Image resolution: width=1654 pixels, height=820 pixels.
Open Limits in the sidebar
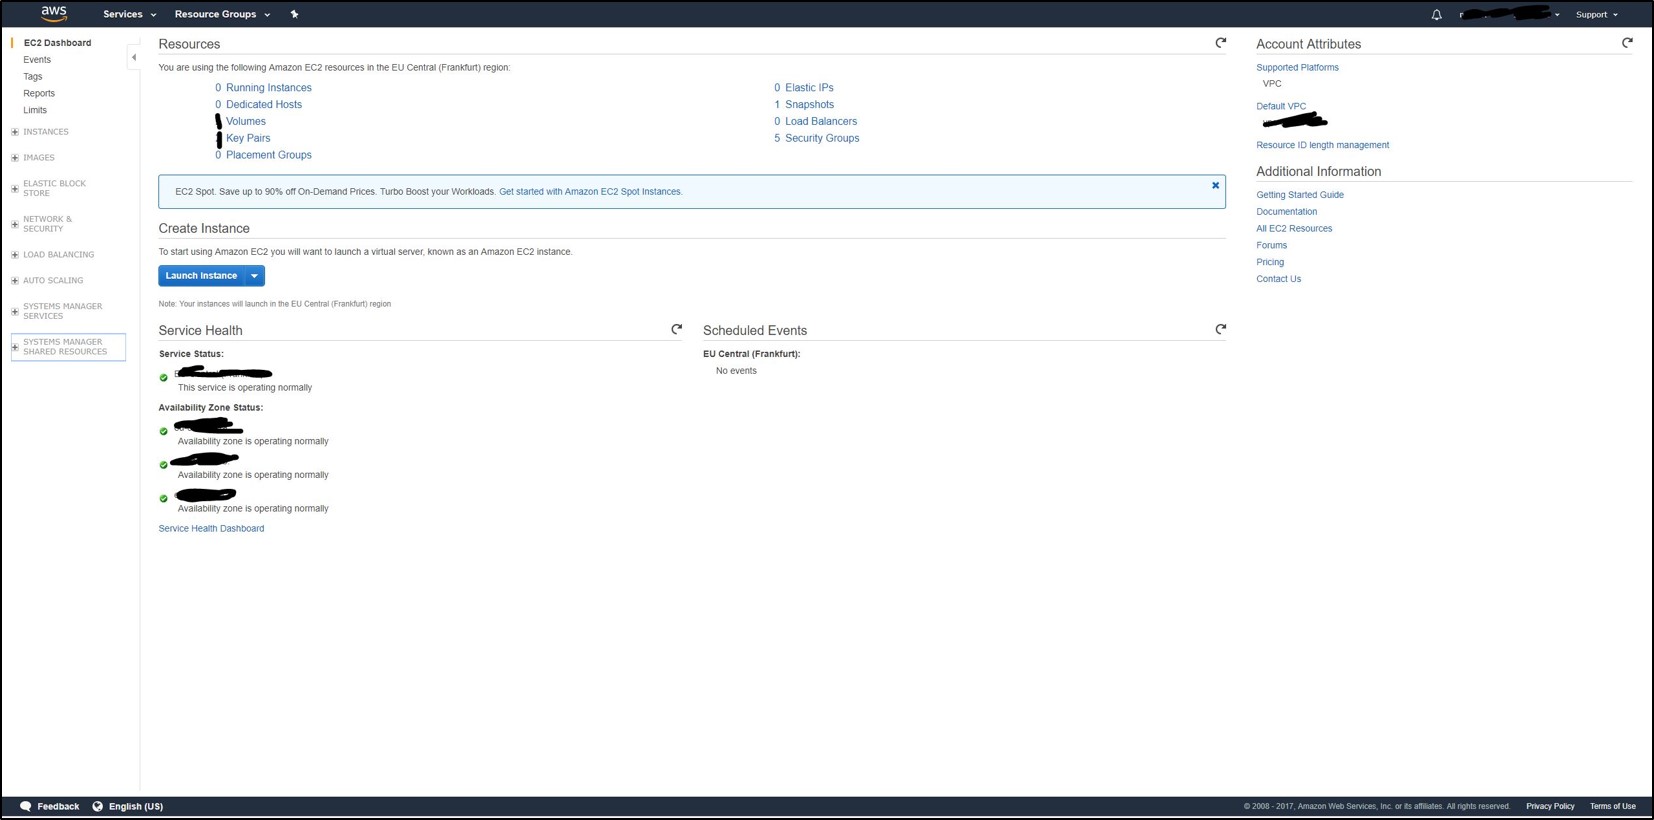coord(35,111)
